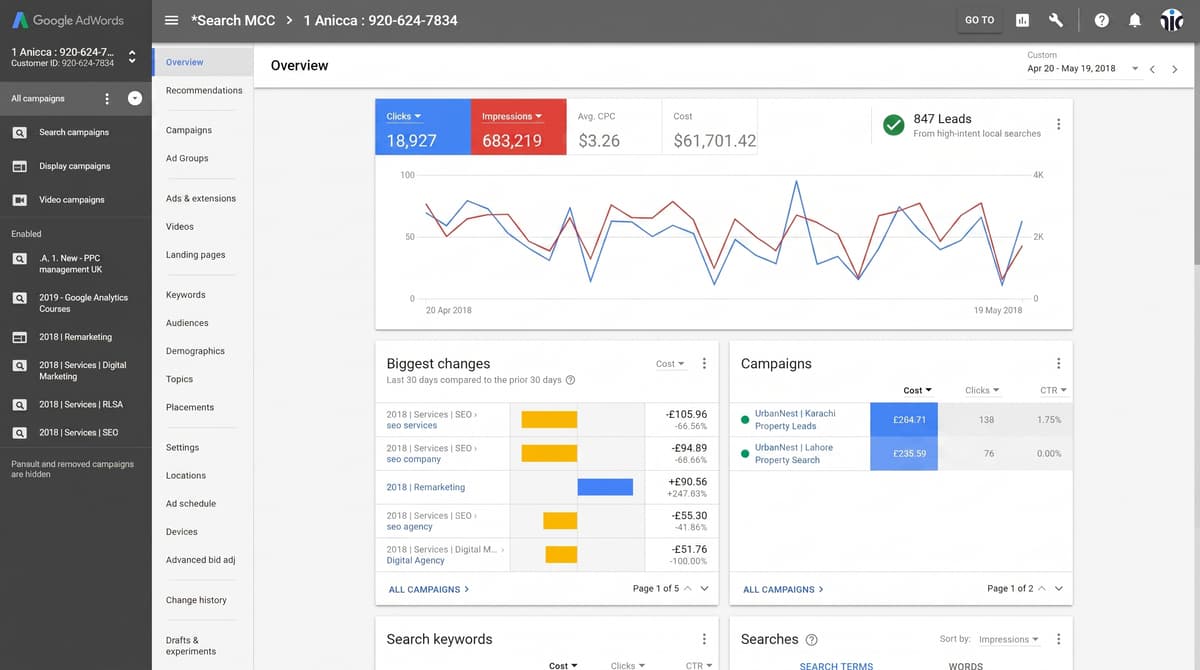Open Searches card help icon
Image resolution: width=1200 pixels, height=670 pixels.
tap(811, 640)
